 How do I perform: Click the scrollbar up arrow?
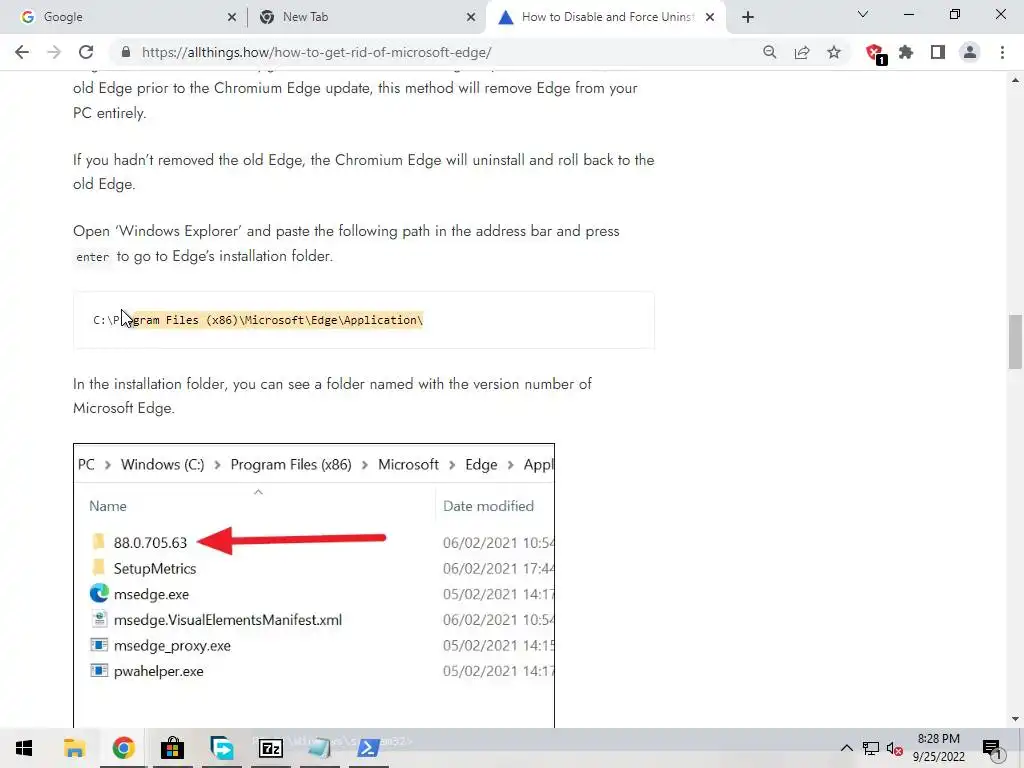[x=1015, y=80]
